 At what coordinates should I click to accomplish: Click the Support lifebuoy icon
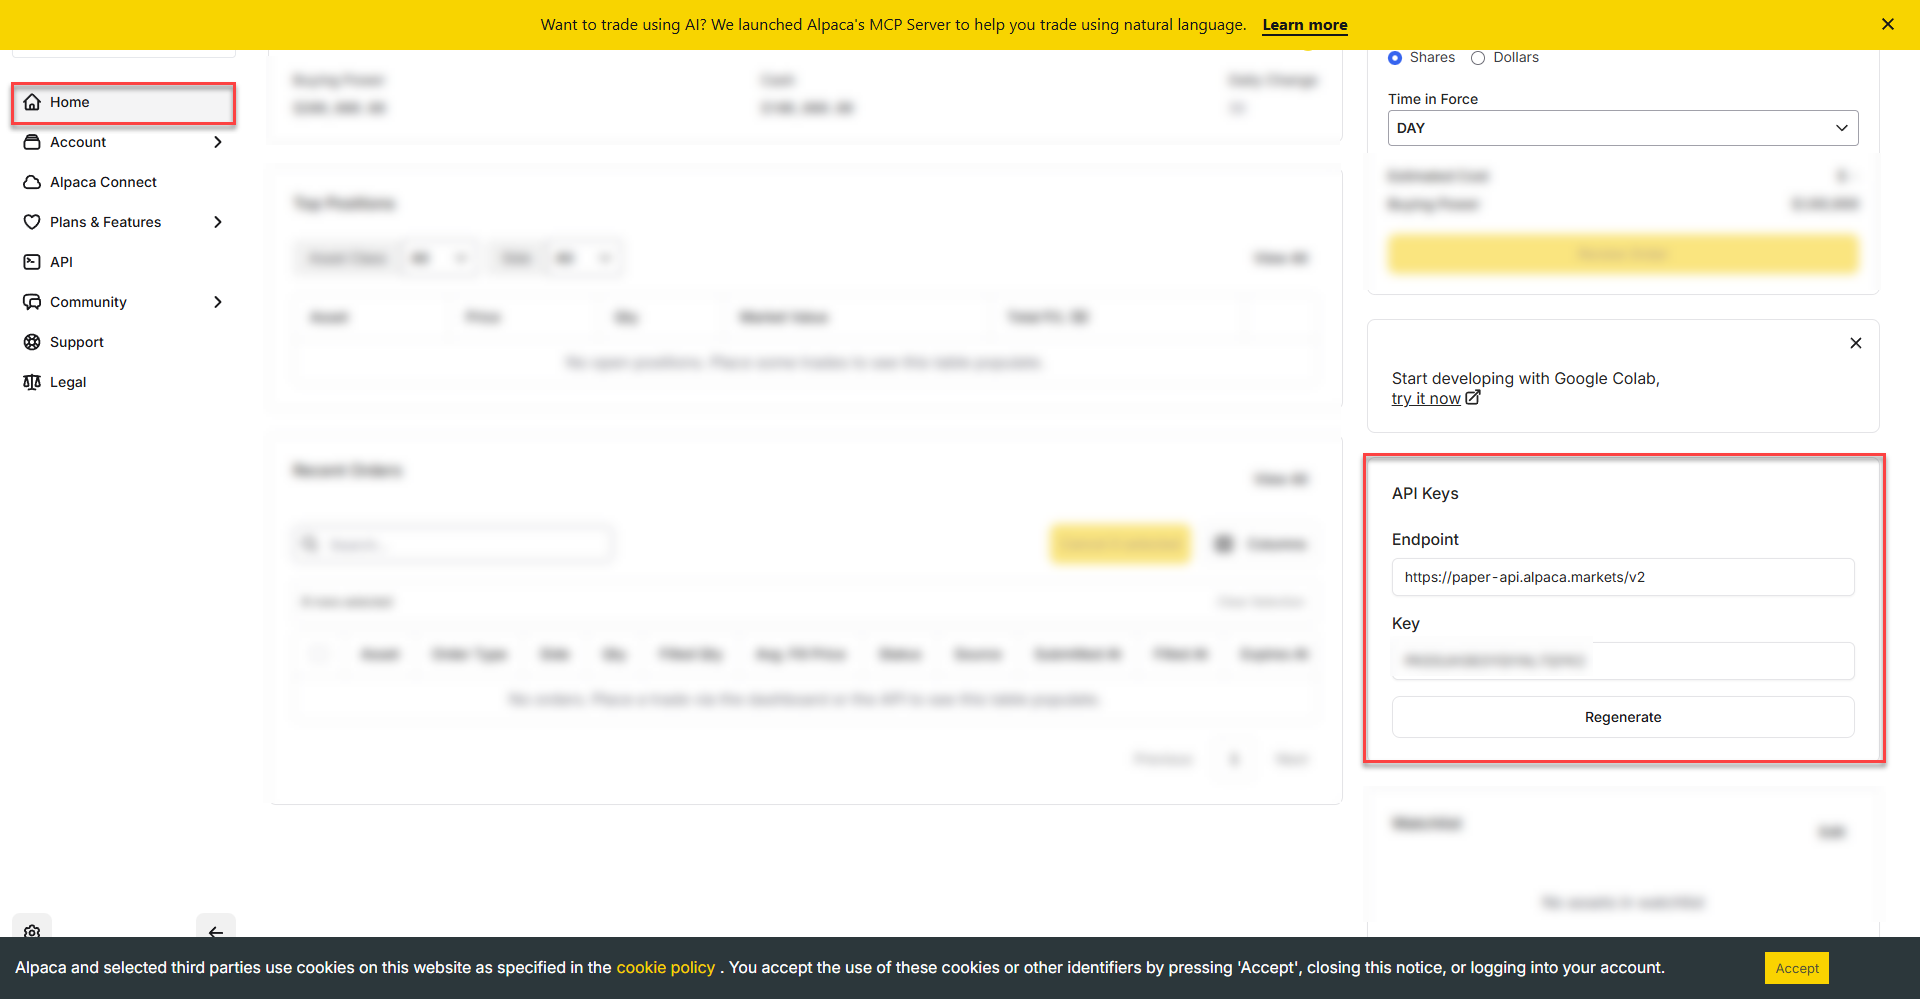click(32, 342)
